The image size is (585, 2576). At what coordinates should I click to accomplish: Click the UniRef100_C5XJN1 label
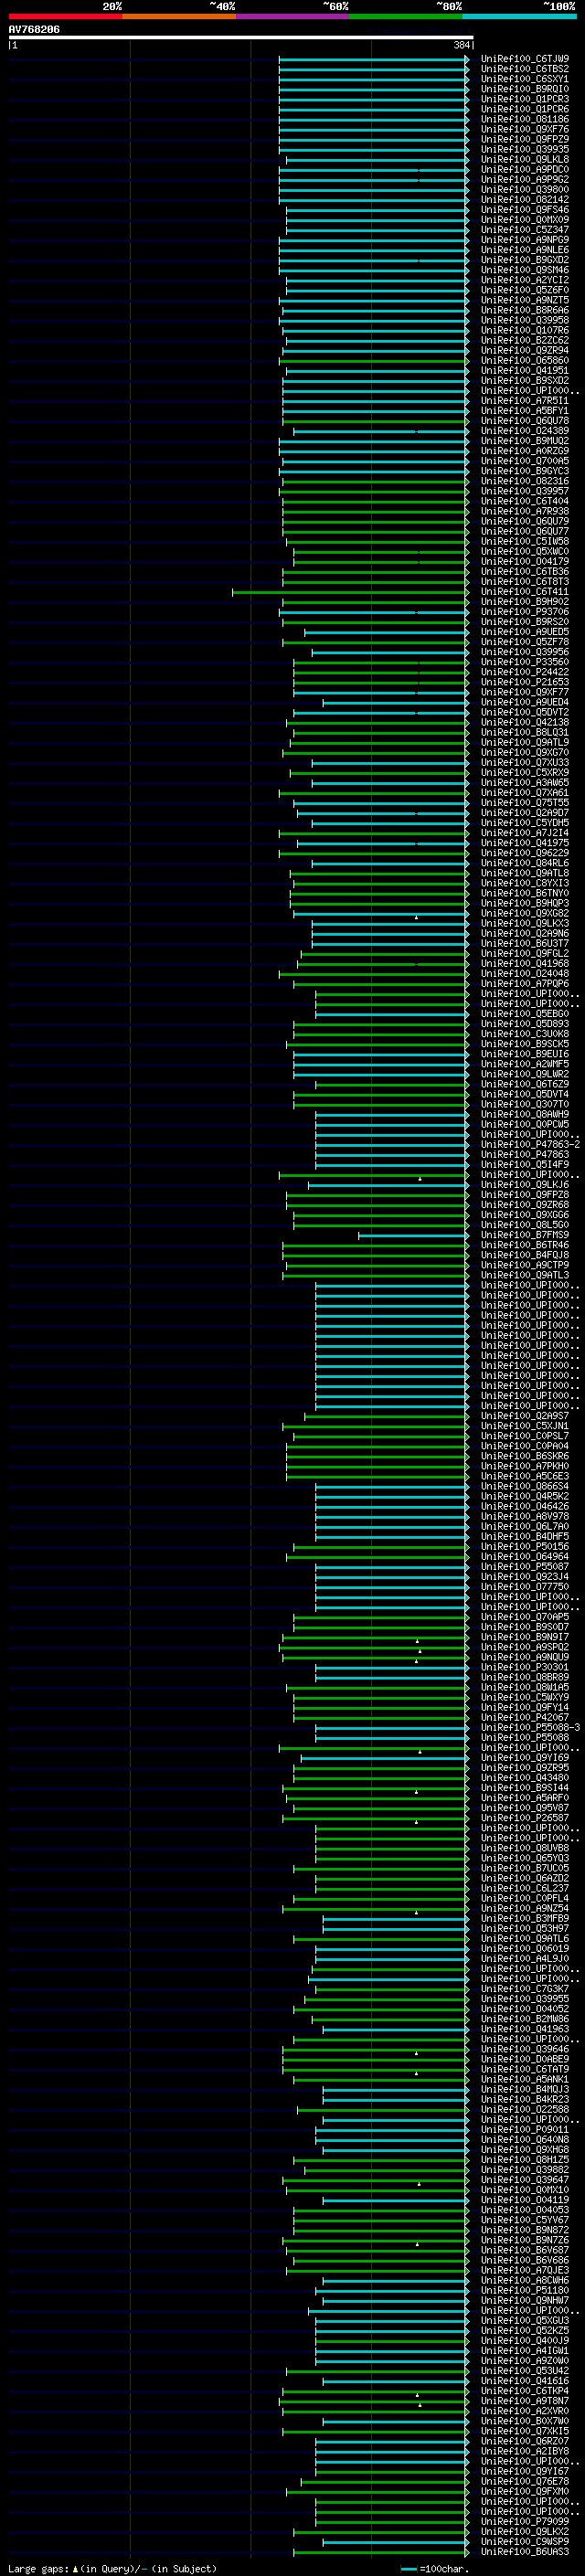click(525, 1426)
